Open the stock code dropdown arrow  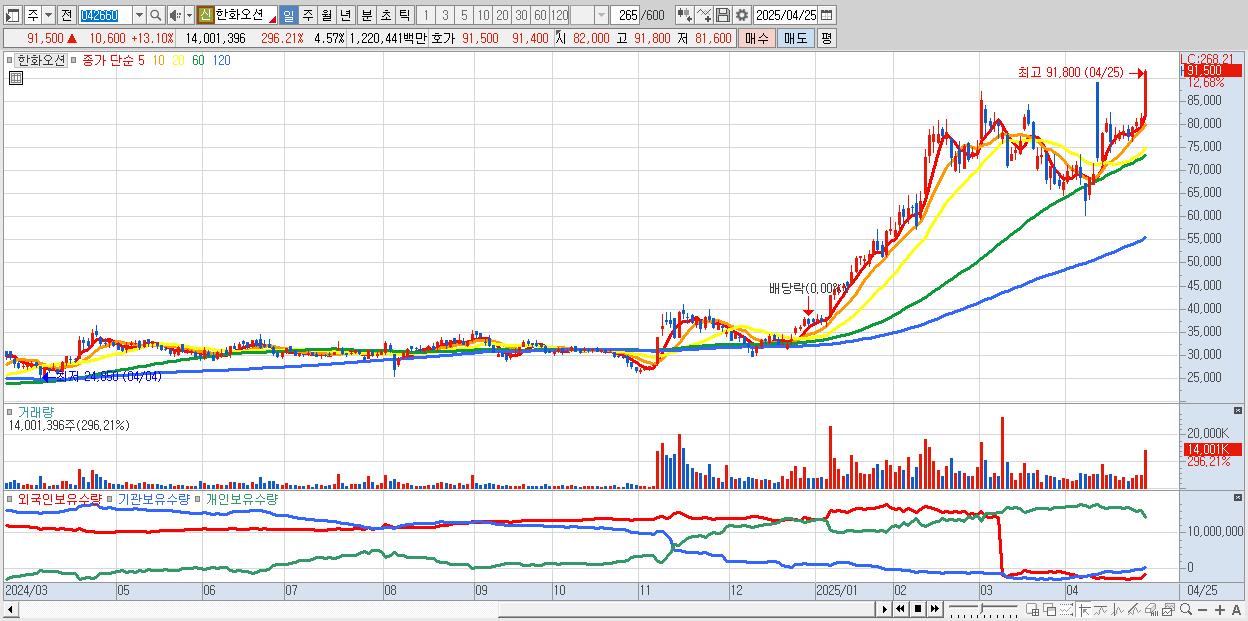pyautogui.click(x=139, y=15)
